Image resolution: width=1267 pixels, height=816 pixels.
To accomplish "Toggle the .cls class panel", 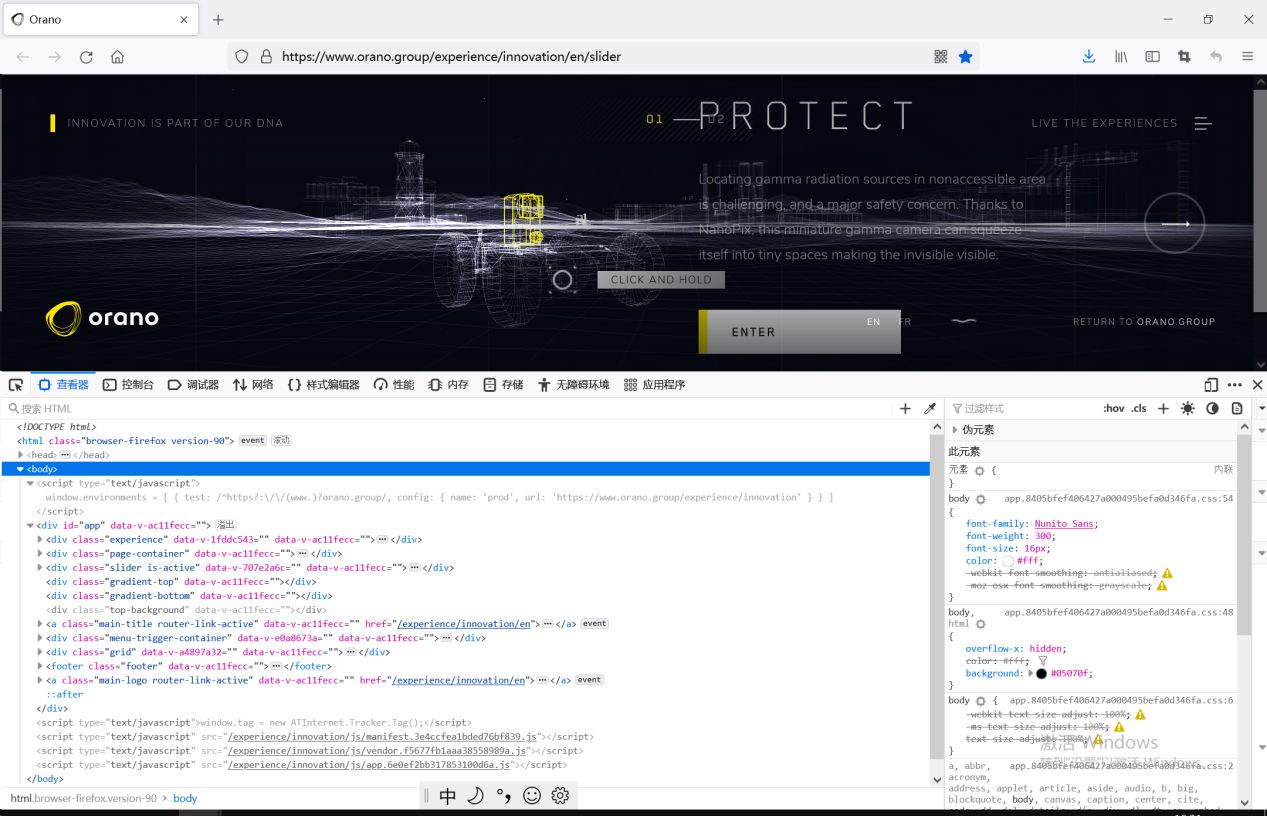I will point(1139,408).
